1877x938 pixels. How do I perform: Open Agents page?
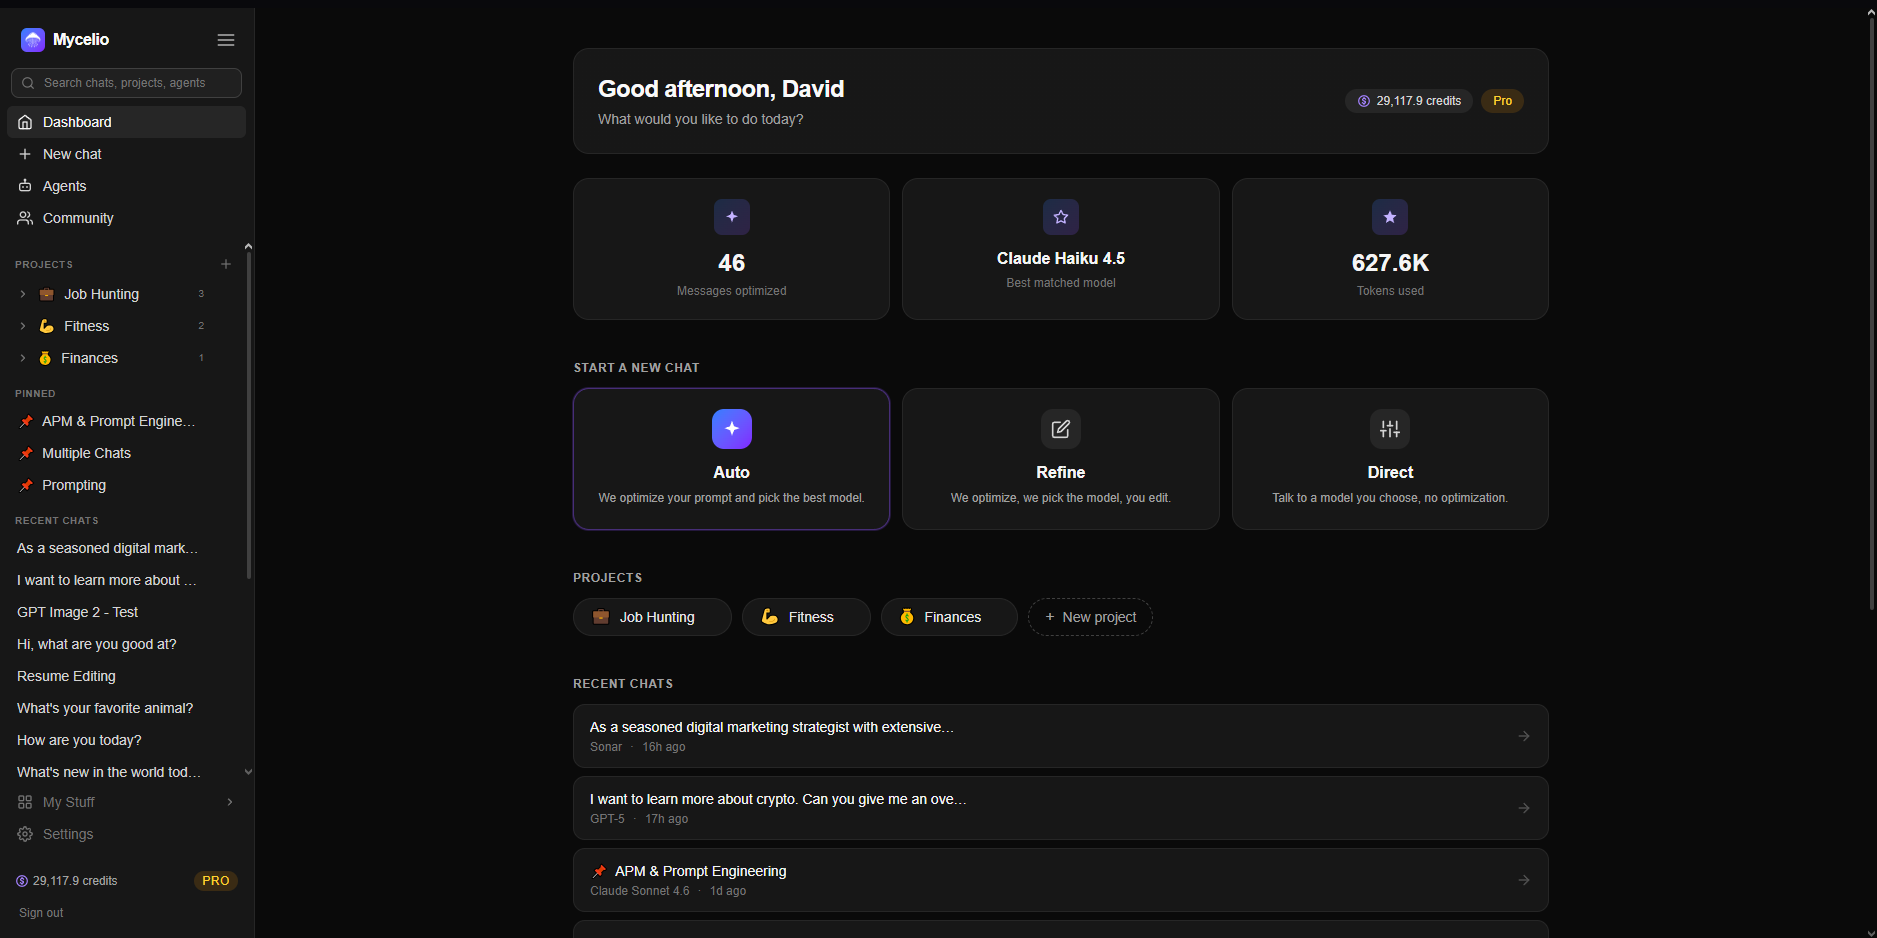tap(126, 186)
